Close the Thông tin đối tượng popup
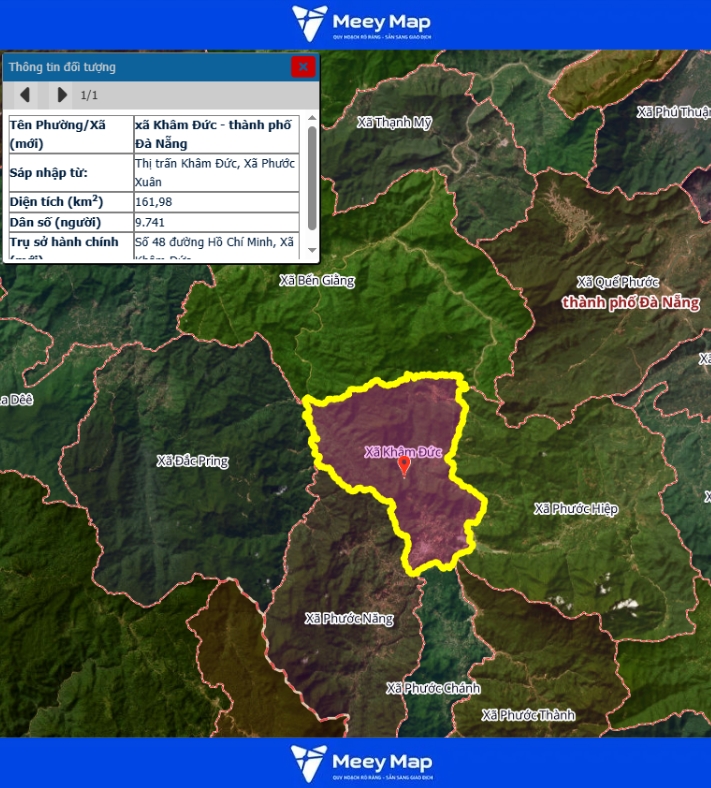This screenshot has height=788, width=711. pos(303,67)
